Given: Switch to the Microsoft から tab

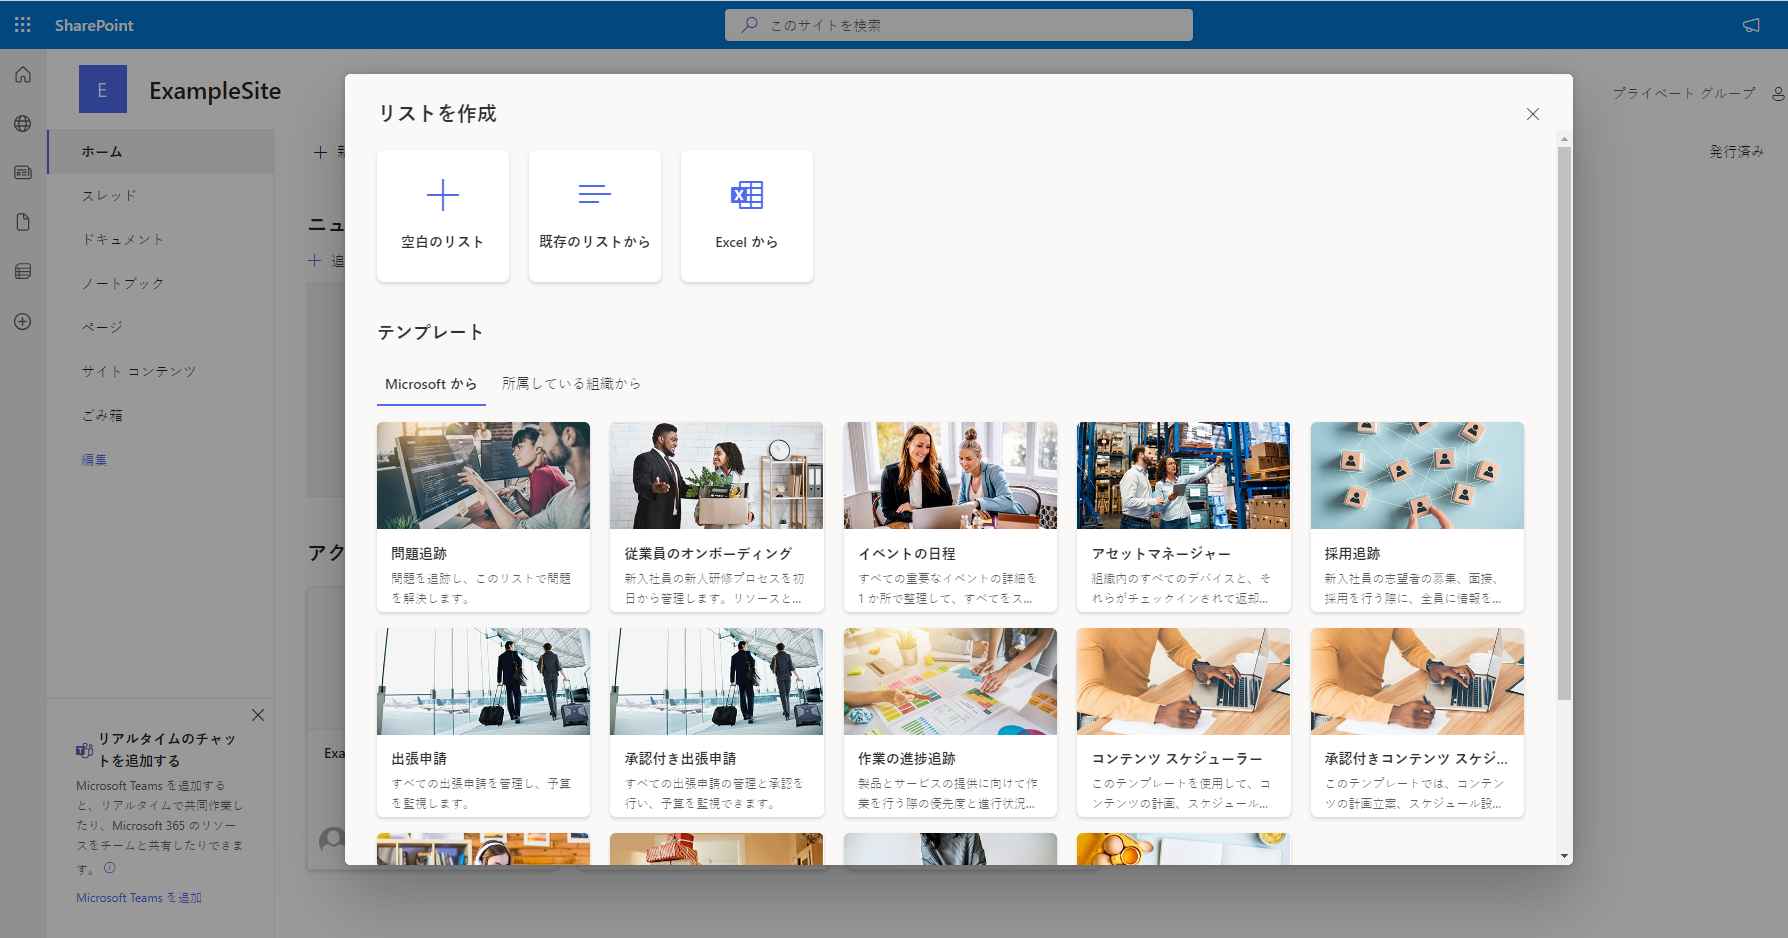Looking at the screenshot, I should tap(431, 384).
